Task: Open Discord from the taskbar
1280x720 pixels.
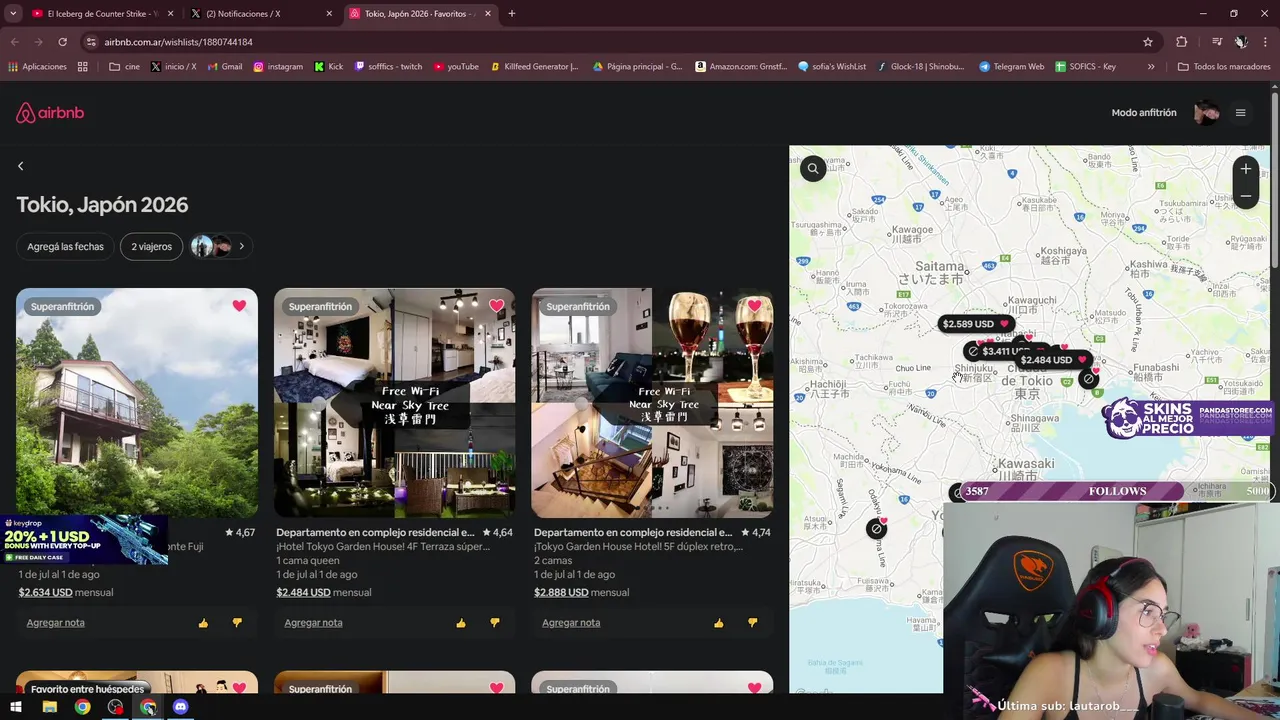Action: (x=180, y=707)
